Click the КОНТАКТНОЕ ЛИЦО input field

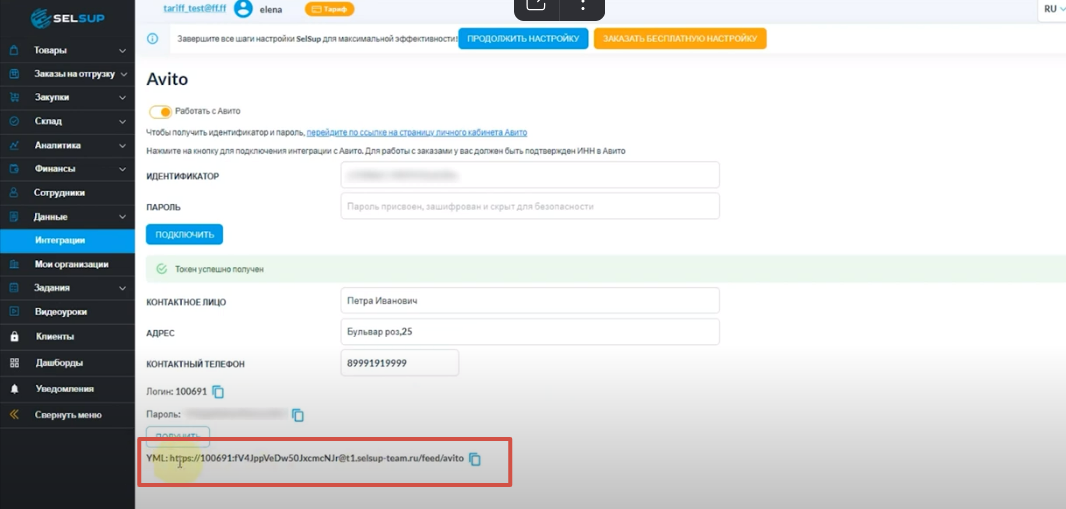click(530, 300)
